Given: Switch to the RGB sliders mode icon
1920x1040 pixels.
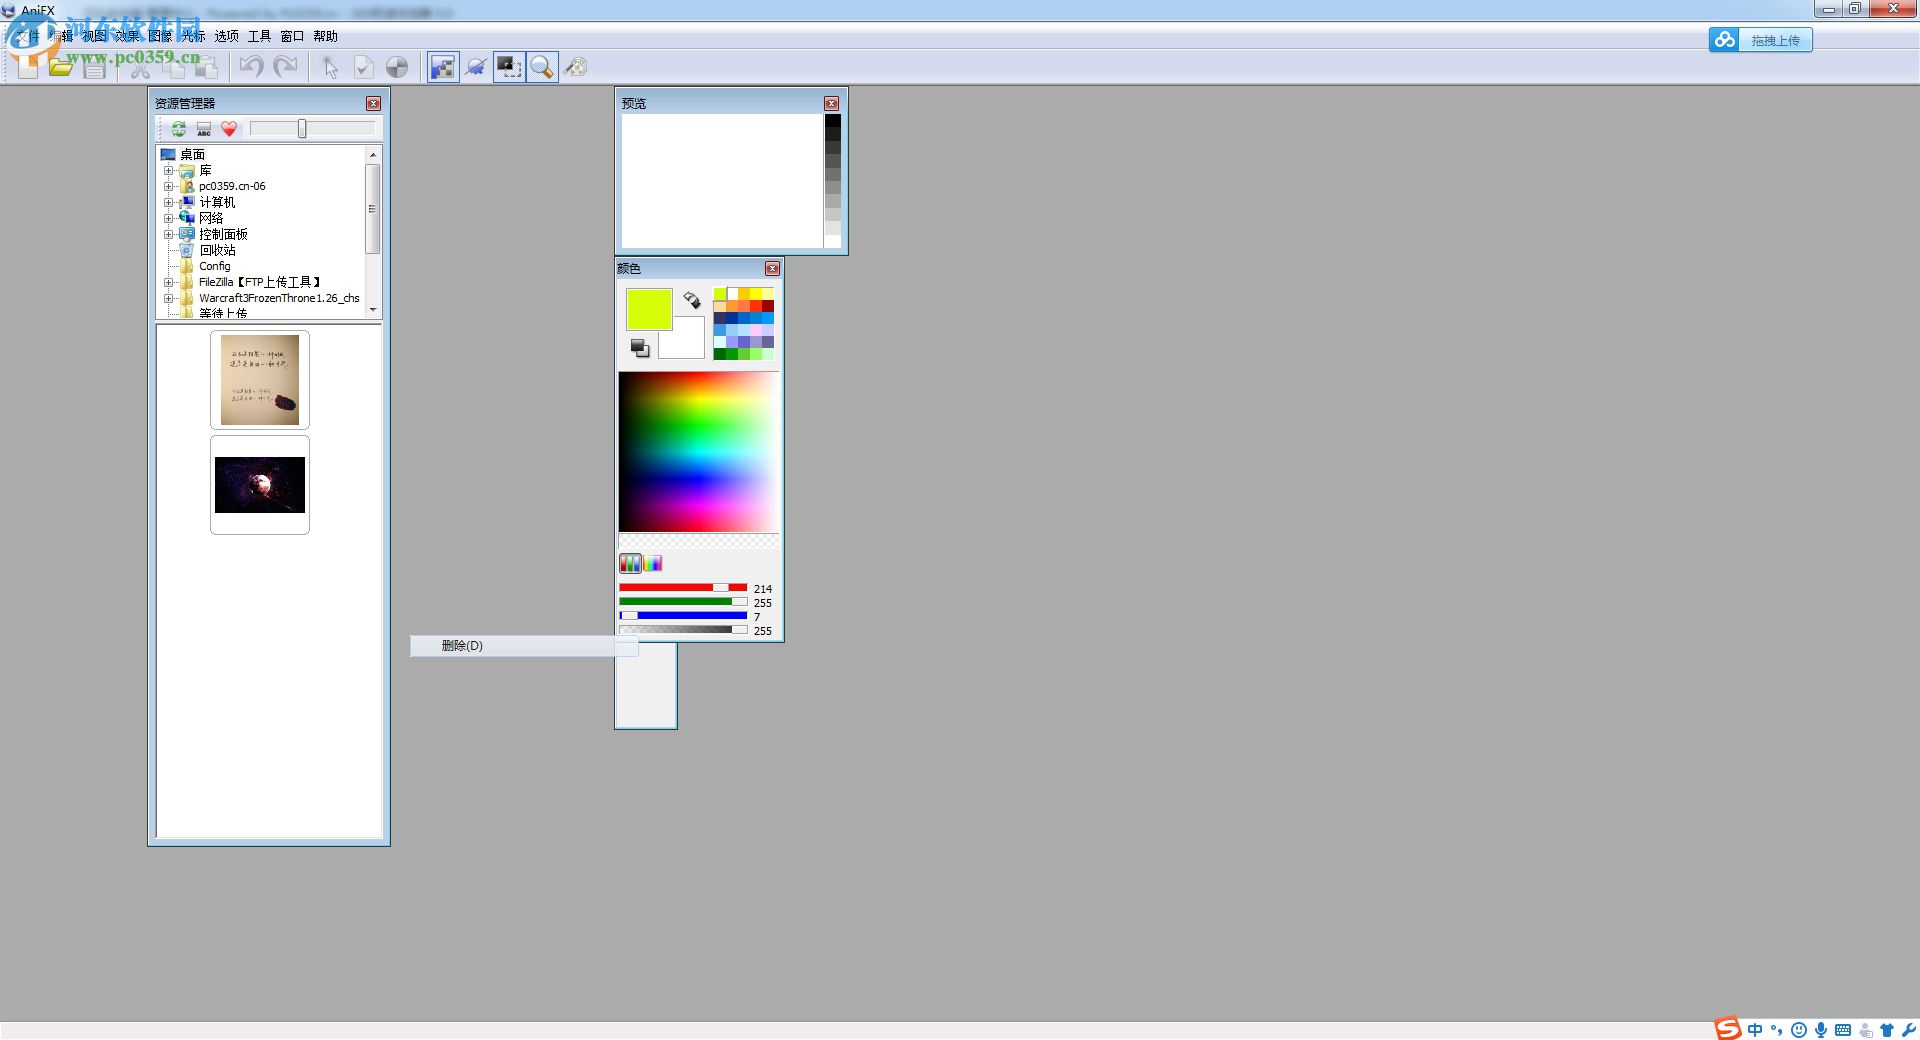Looking at the screenshot, I should coord(630,563).
